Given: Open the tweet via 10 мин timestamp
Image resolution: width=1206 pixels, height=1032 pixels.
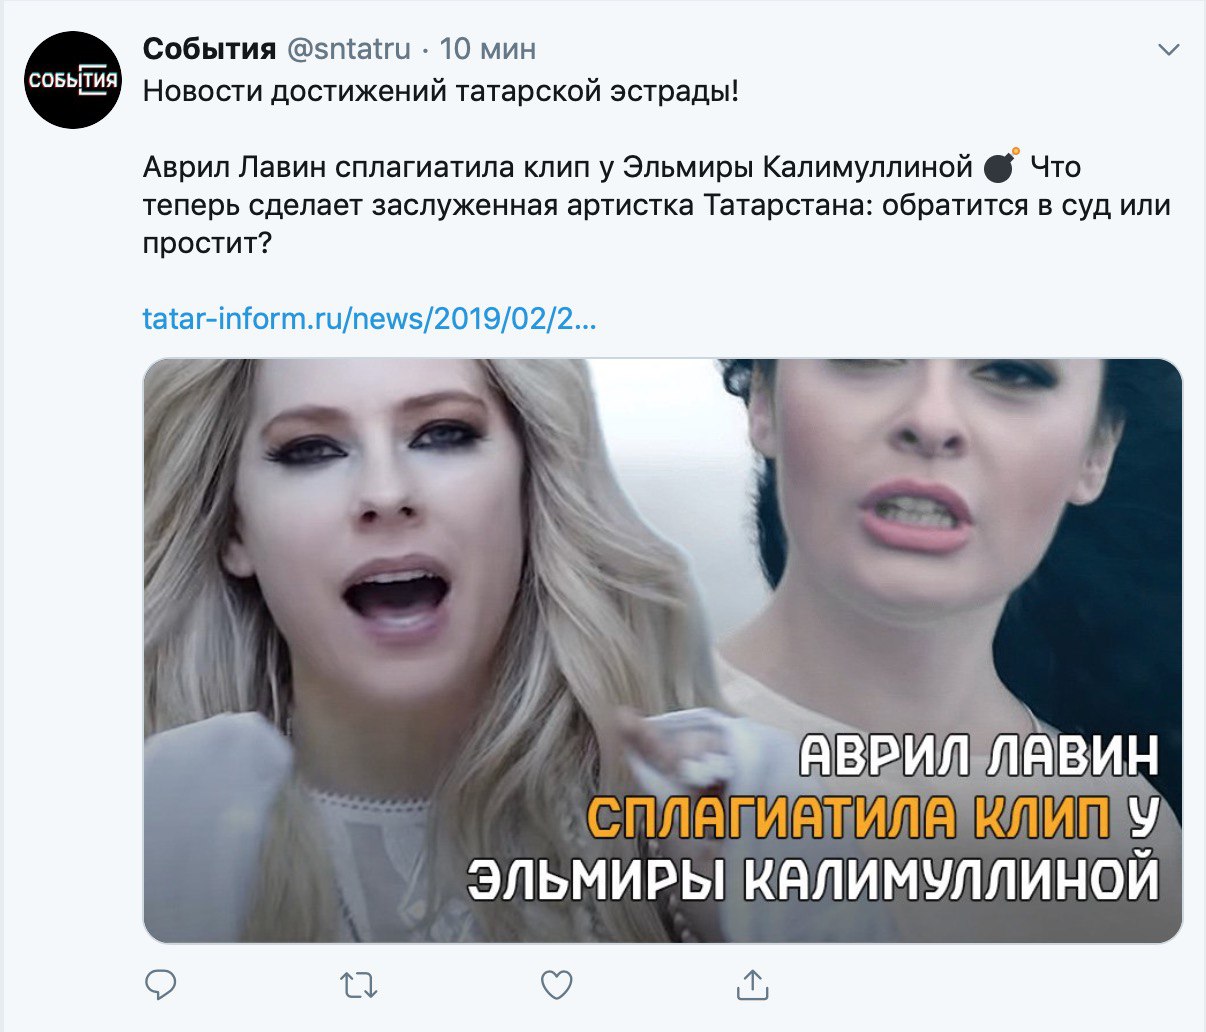Looking at the screenshot, I should tap(488, 48).
